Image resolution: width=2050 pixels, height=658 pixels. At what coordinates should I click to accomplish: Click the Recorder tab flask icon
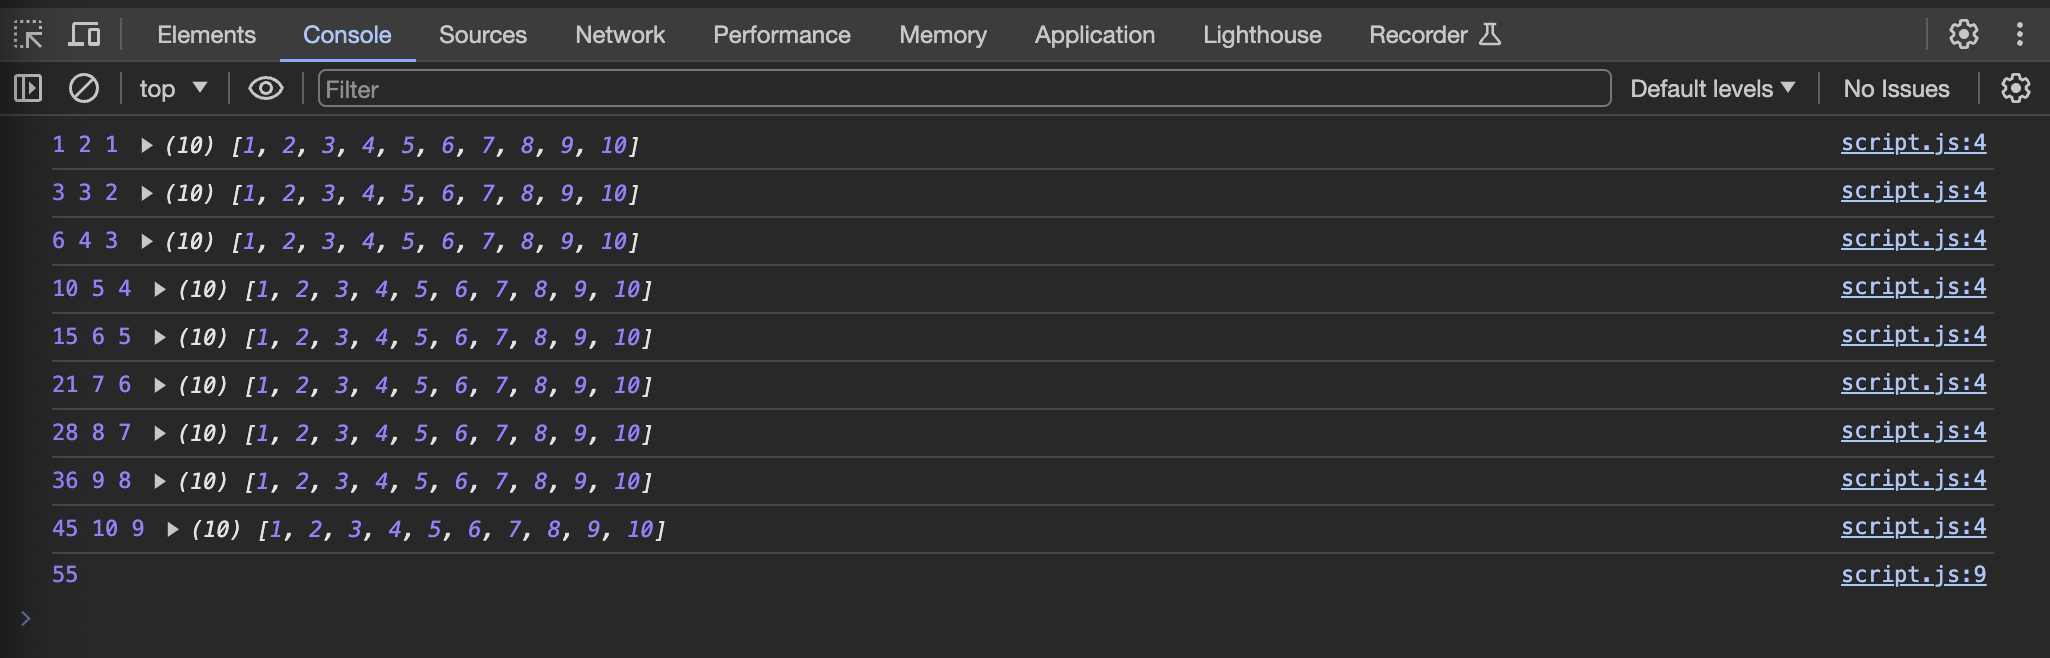coord(1490,35)
